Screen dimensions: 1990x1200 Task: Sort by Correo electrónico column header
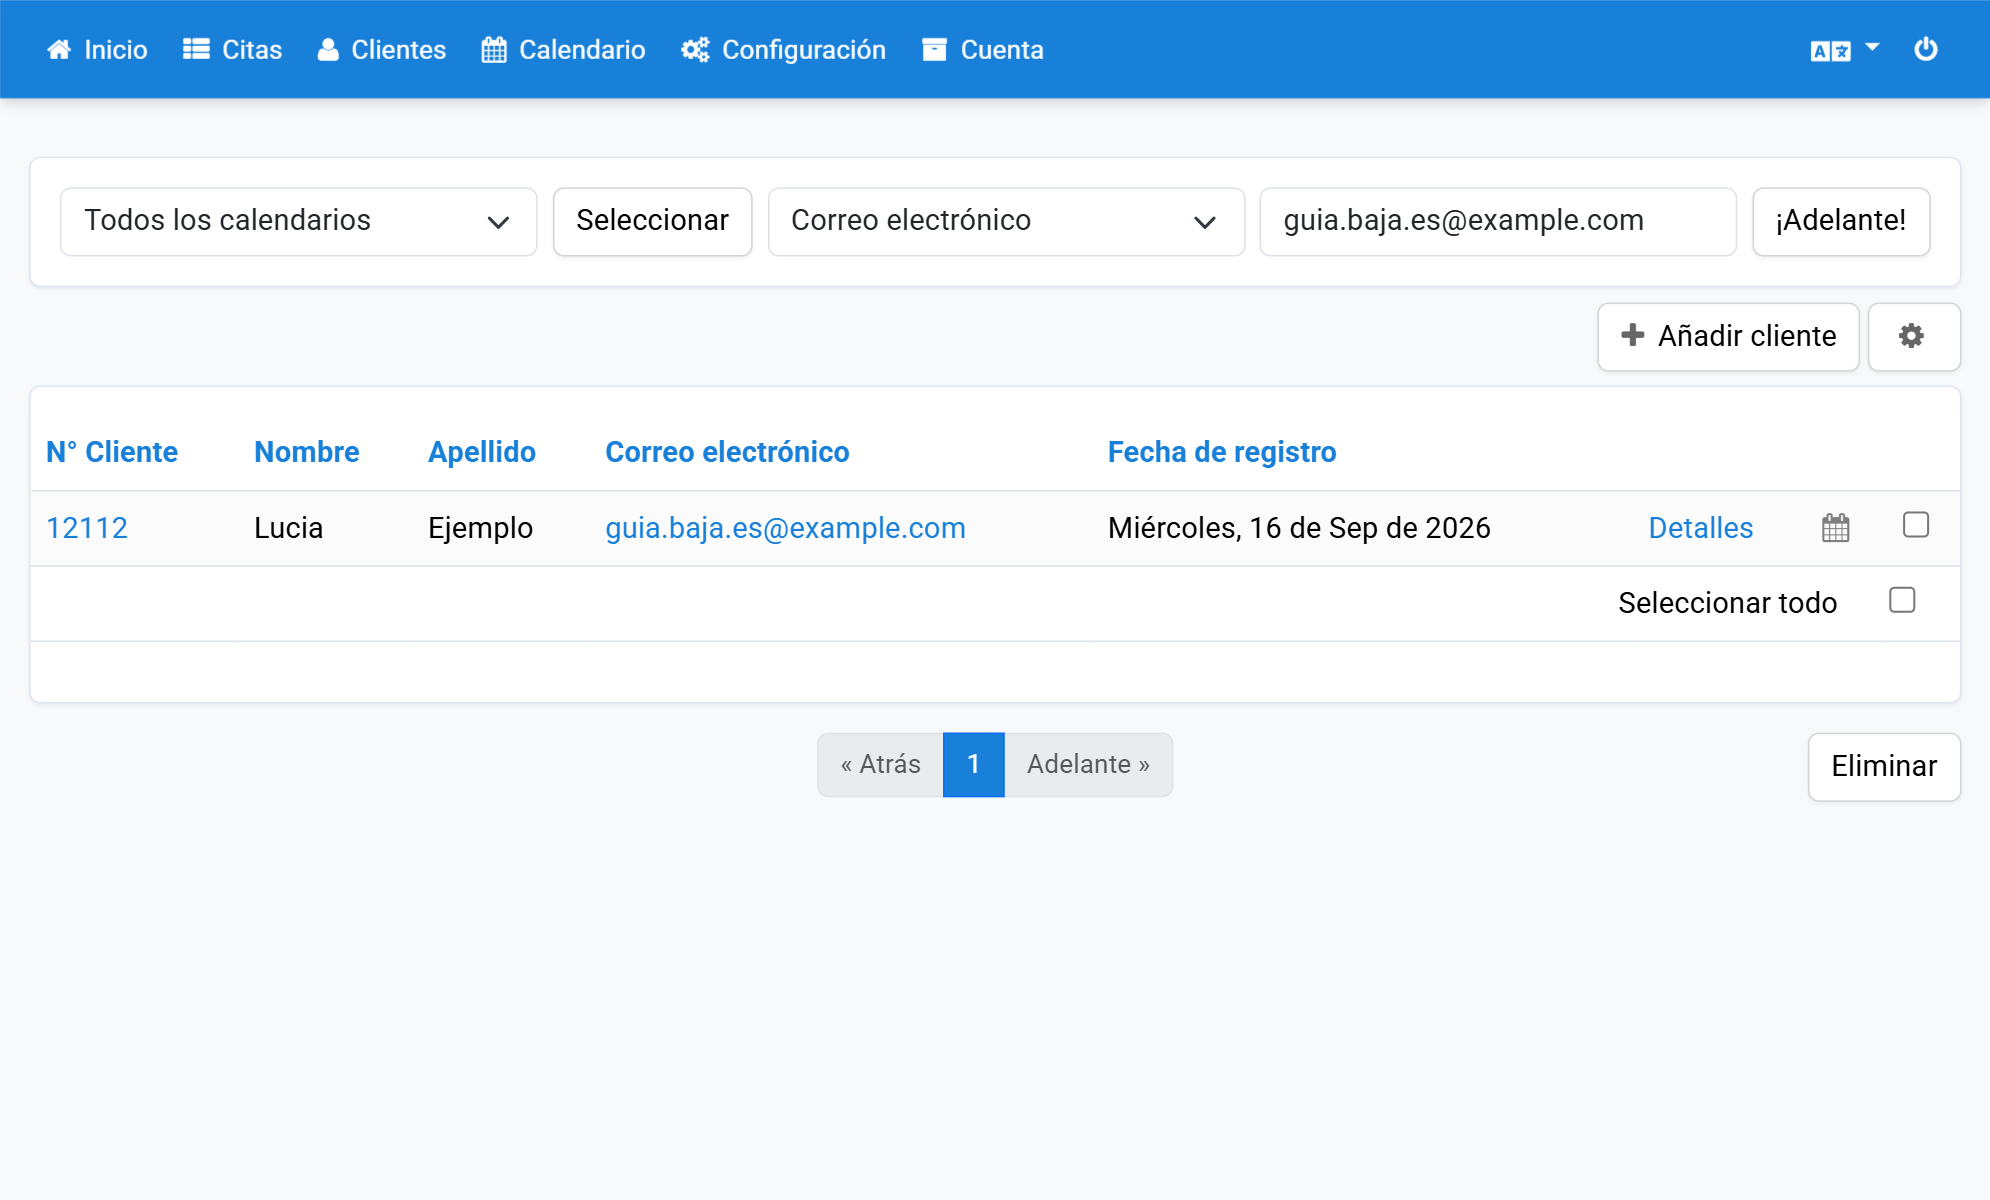(727, 452)
